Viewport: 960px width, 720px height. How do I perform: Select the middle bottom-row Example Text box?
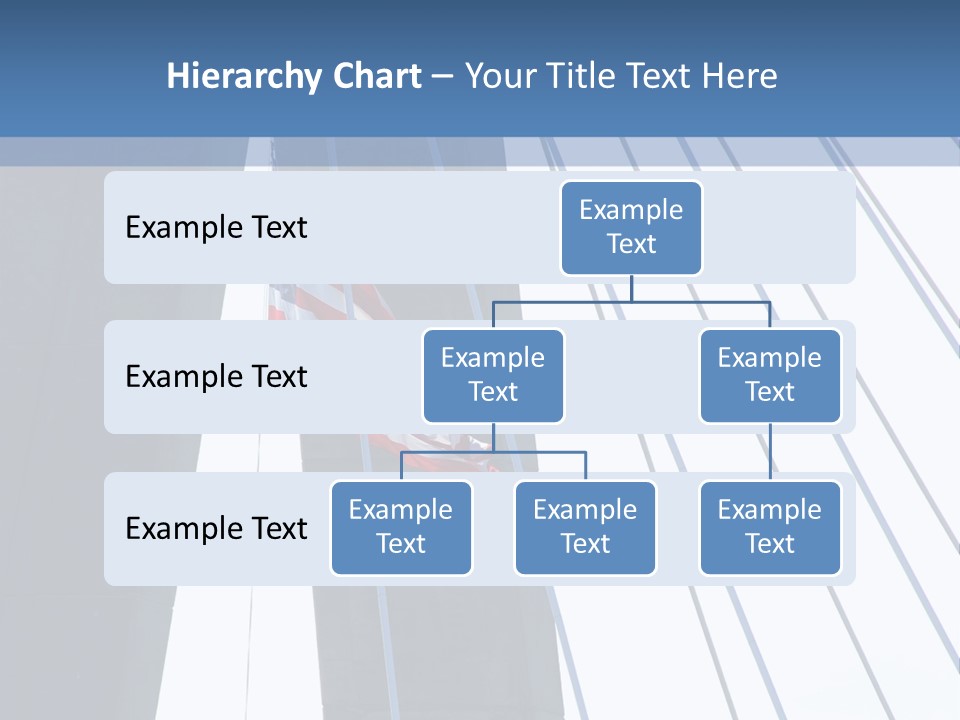(585, 527)
